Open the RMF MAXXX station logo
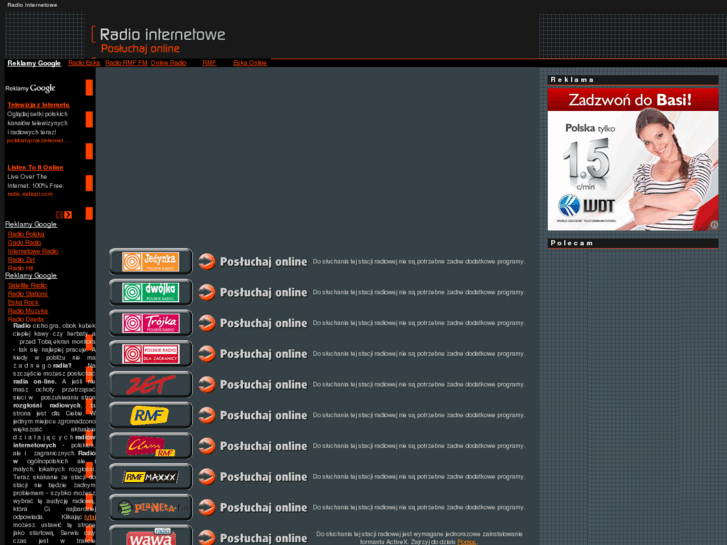This screenshot has height=545, width=727. (x=151, y=476)
